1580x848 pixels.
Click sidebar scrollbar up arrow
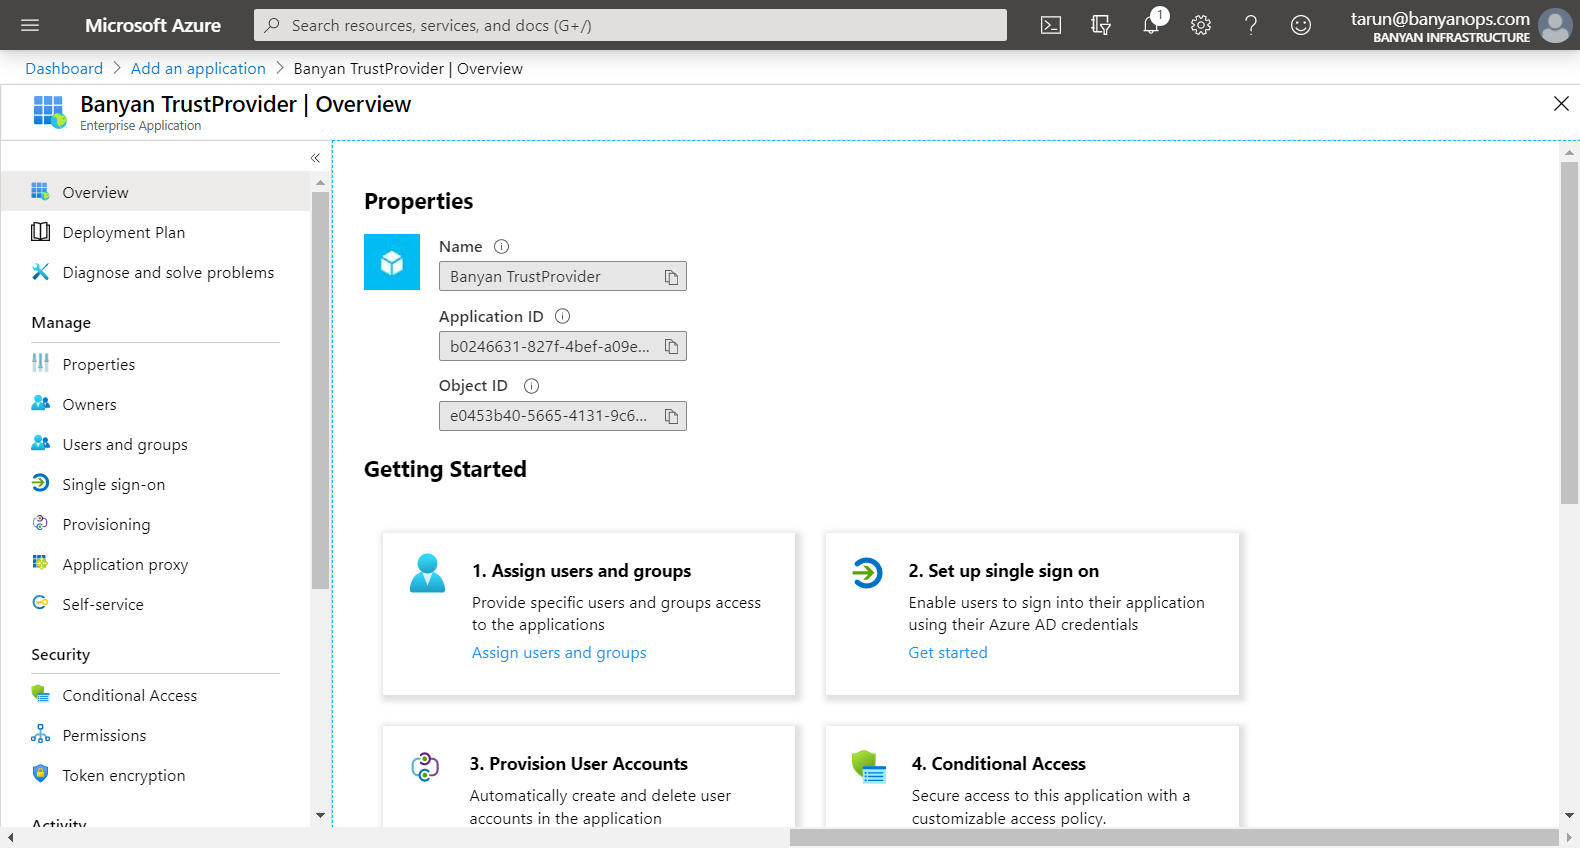coord(320,183)
